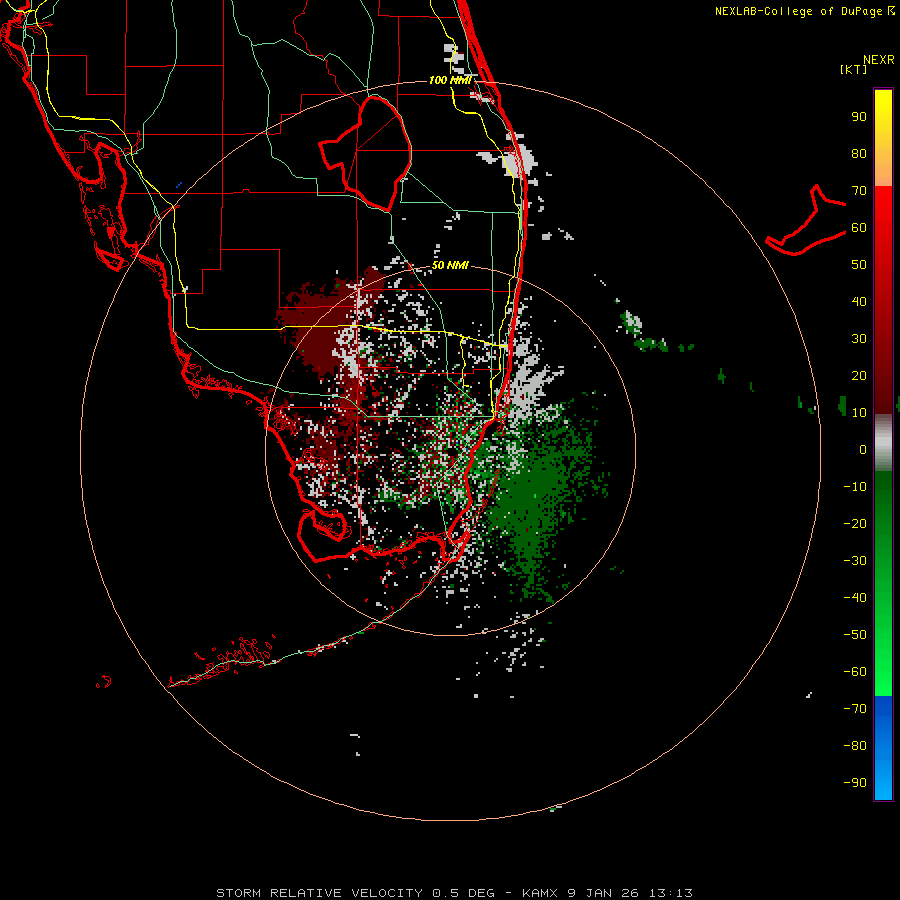The image size is (900, 900).
Task: Click the "100 NMI" range ring label
Action: tap(450, 80)
